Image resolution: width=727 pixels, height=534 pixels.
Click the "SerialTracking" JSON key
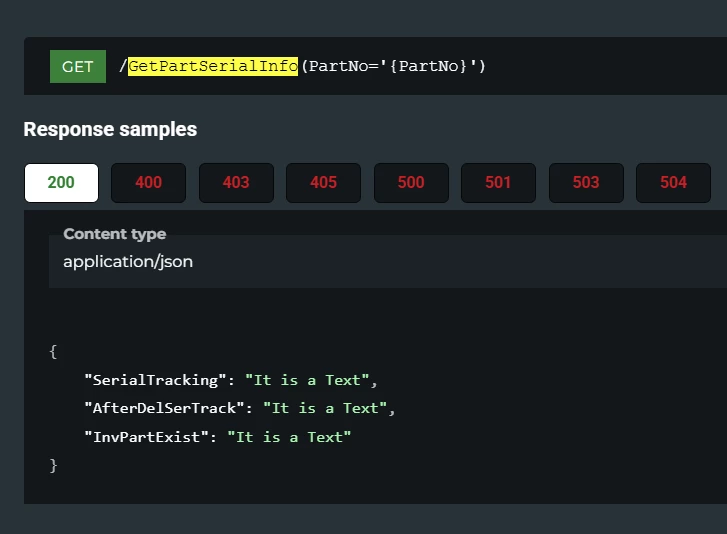click(x=154, y=380)
